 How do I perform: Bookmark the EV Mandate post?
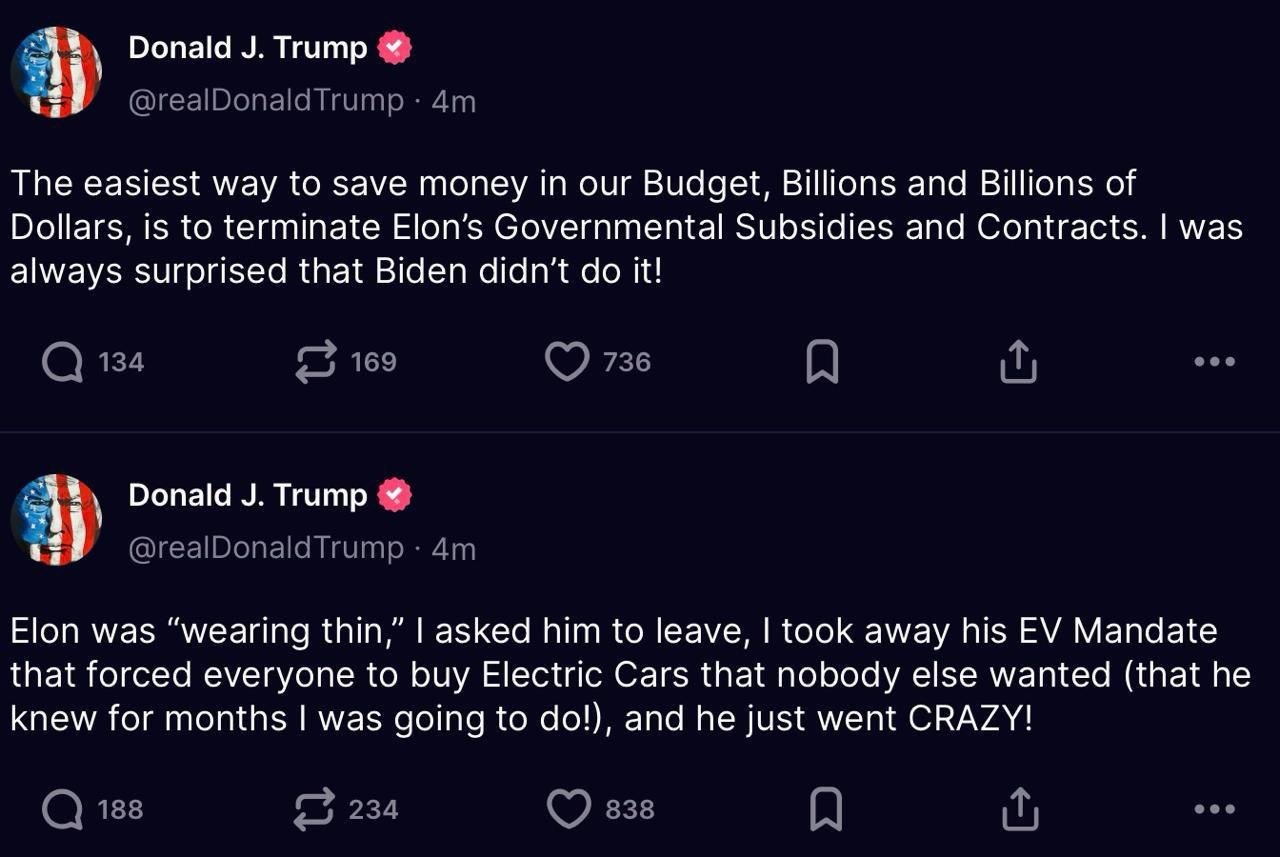click(824, 809)
